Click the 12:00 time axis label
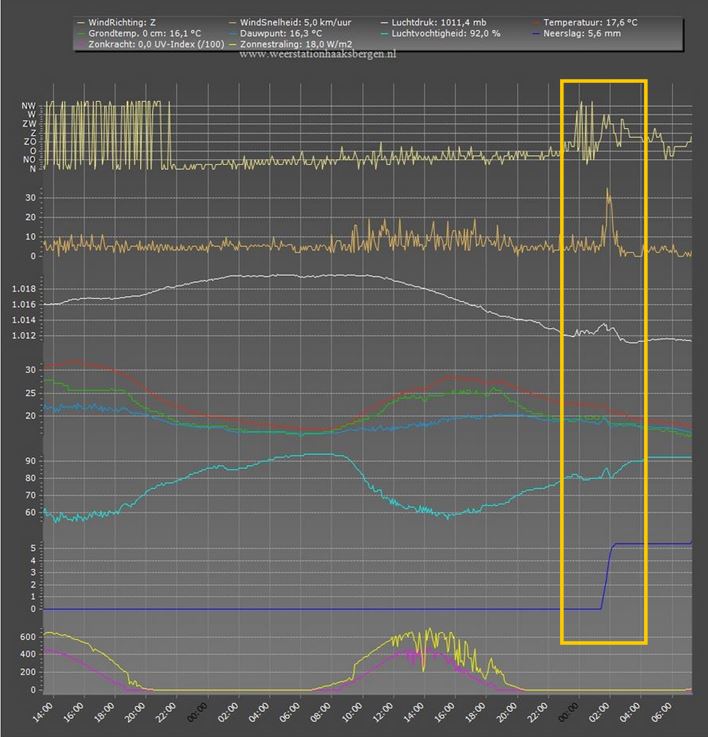This screenshot has height=737, width=708. [383, 712]
